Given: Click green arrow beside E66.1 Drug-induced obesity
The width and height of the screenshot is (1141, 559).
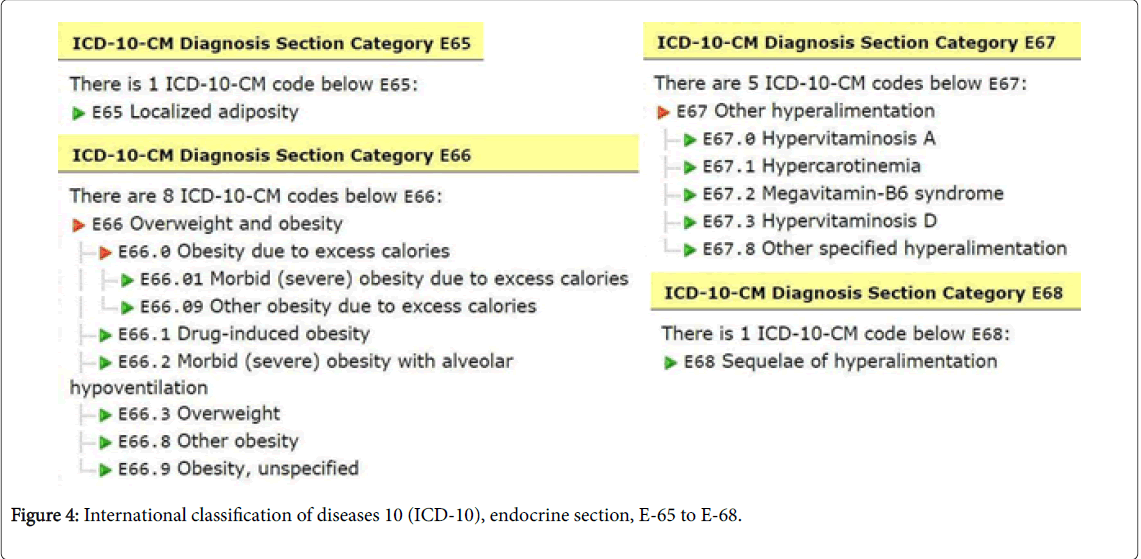Looking at the screenshot, I should click(x=105, y=335).
